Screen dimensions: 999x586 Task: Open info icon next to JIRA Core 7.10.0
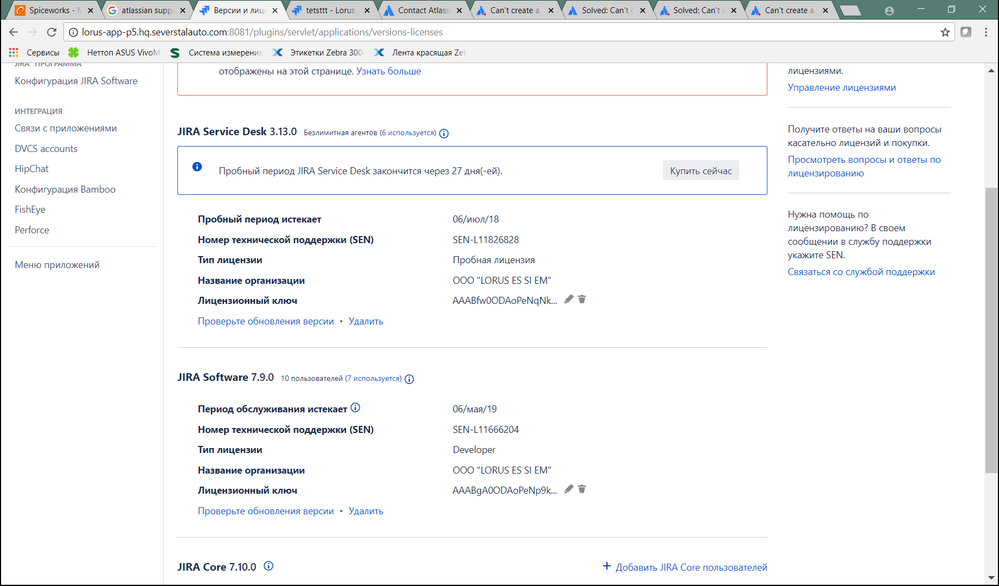(269, 566)
